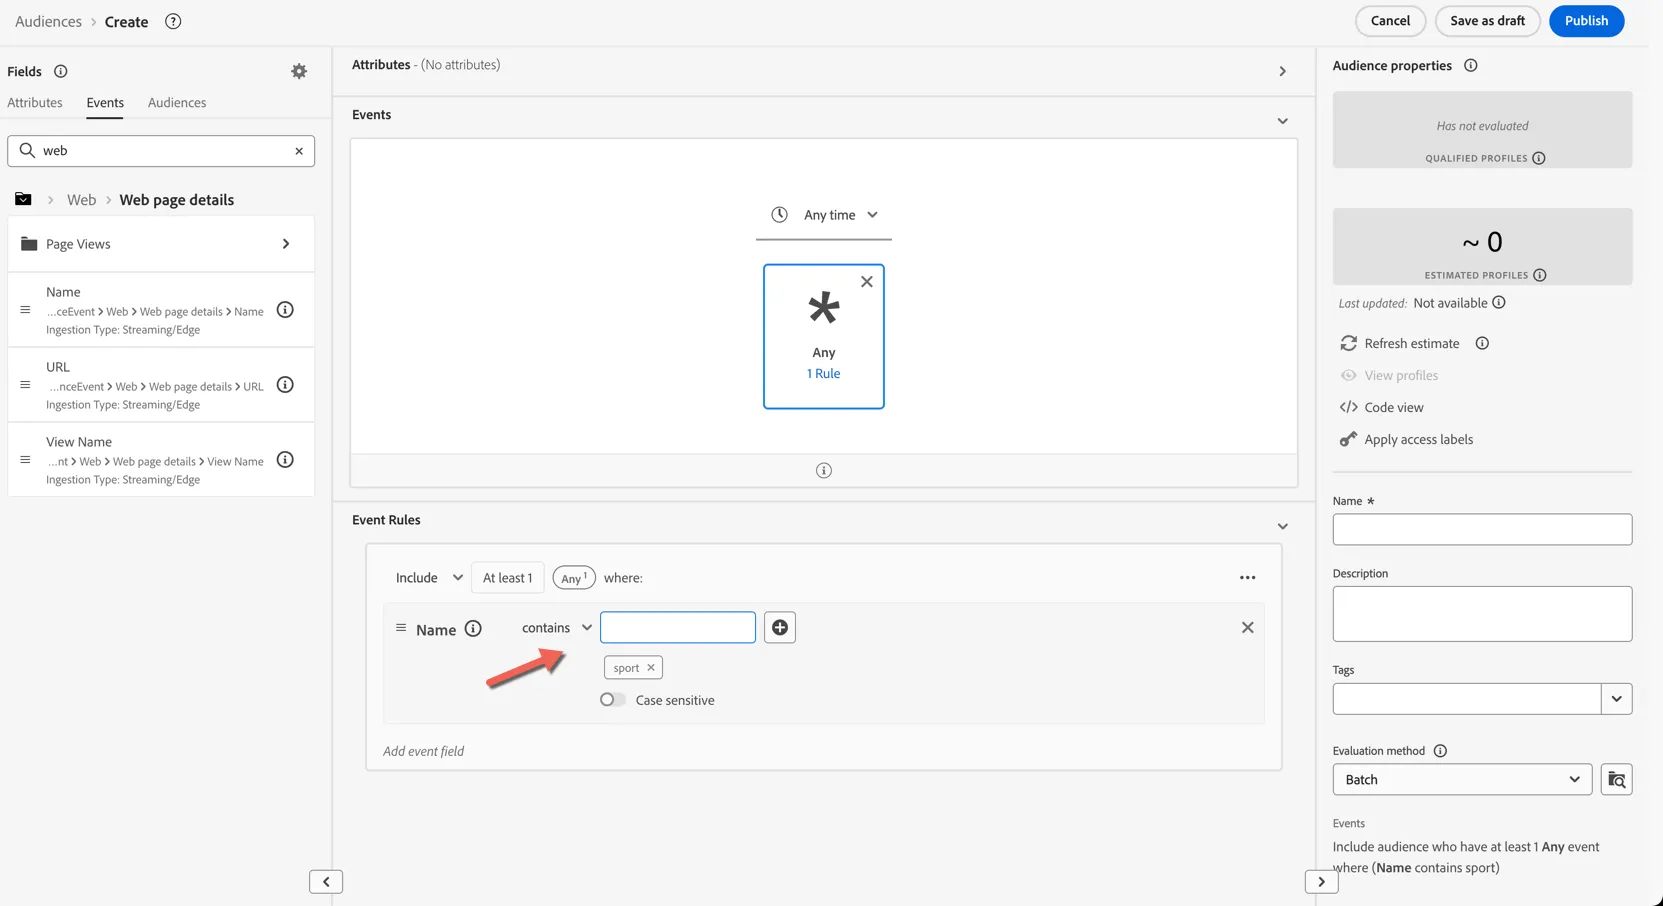Image resolution: width=1663 pixels, height=906 pixels.
Task: Grab the drag handle of View Name field
Action: click(x=25, y=460)
